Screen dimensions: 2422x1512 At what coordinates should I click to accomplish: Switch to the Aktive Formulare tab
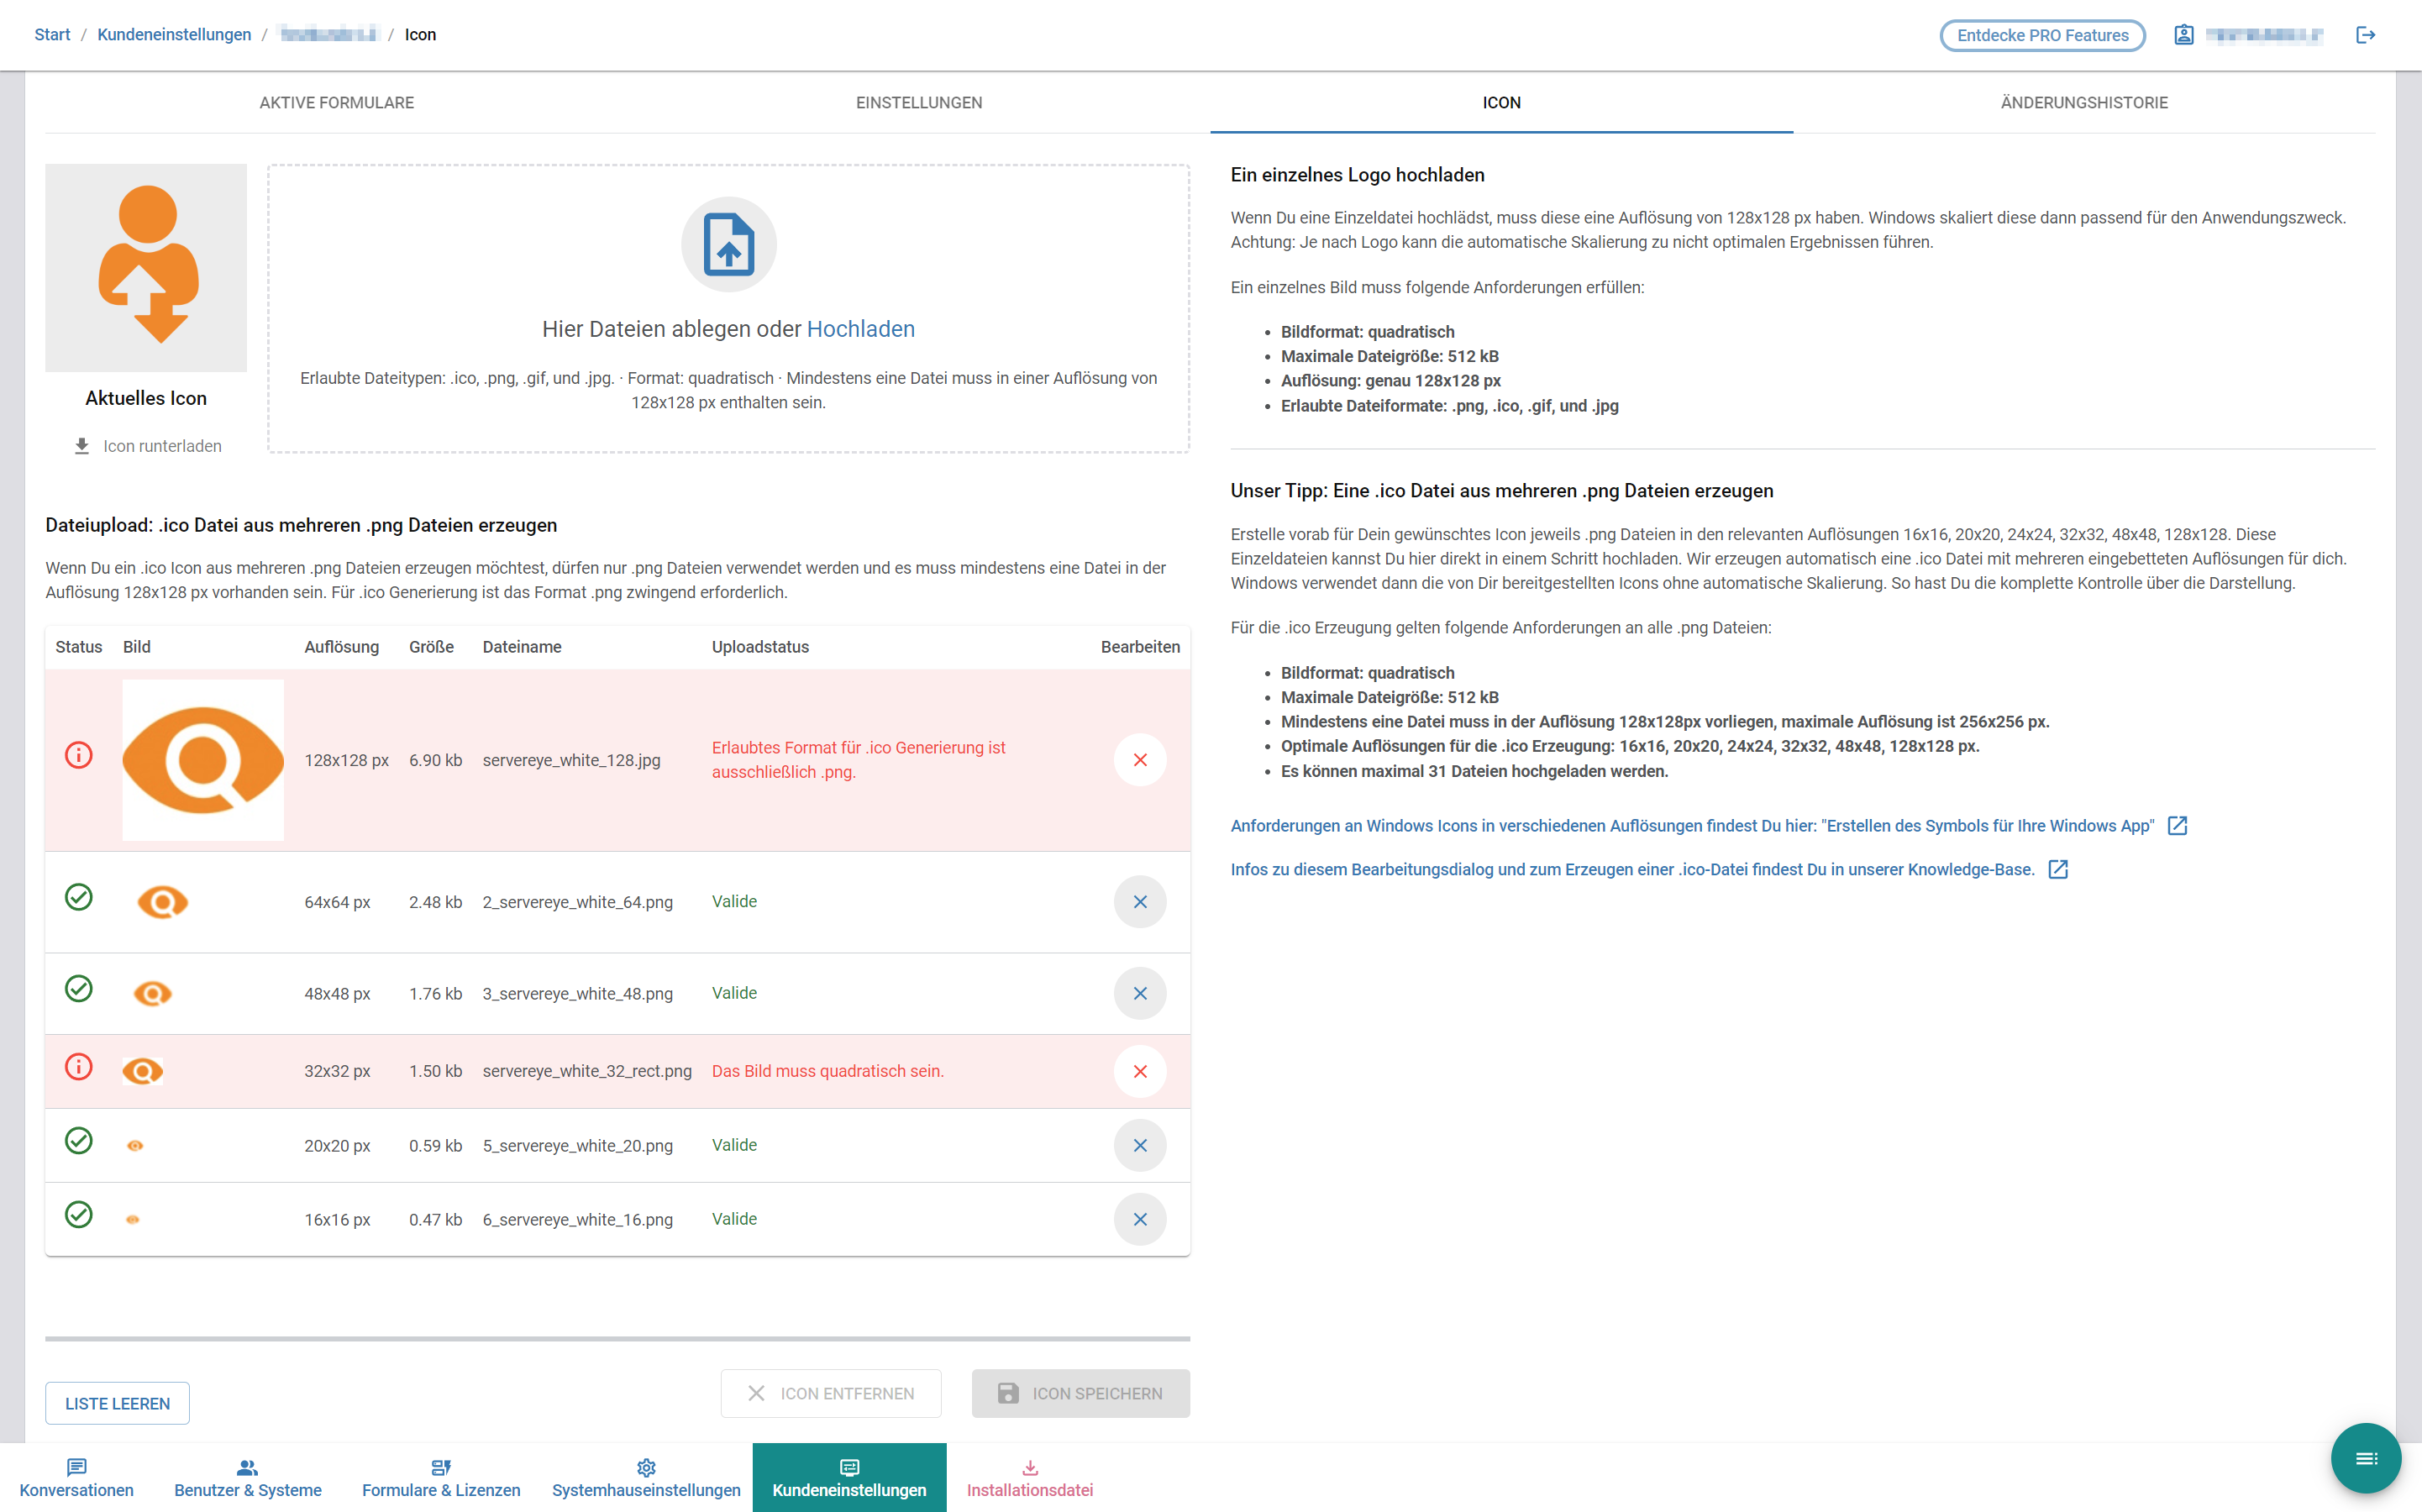tap(336, 102)
